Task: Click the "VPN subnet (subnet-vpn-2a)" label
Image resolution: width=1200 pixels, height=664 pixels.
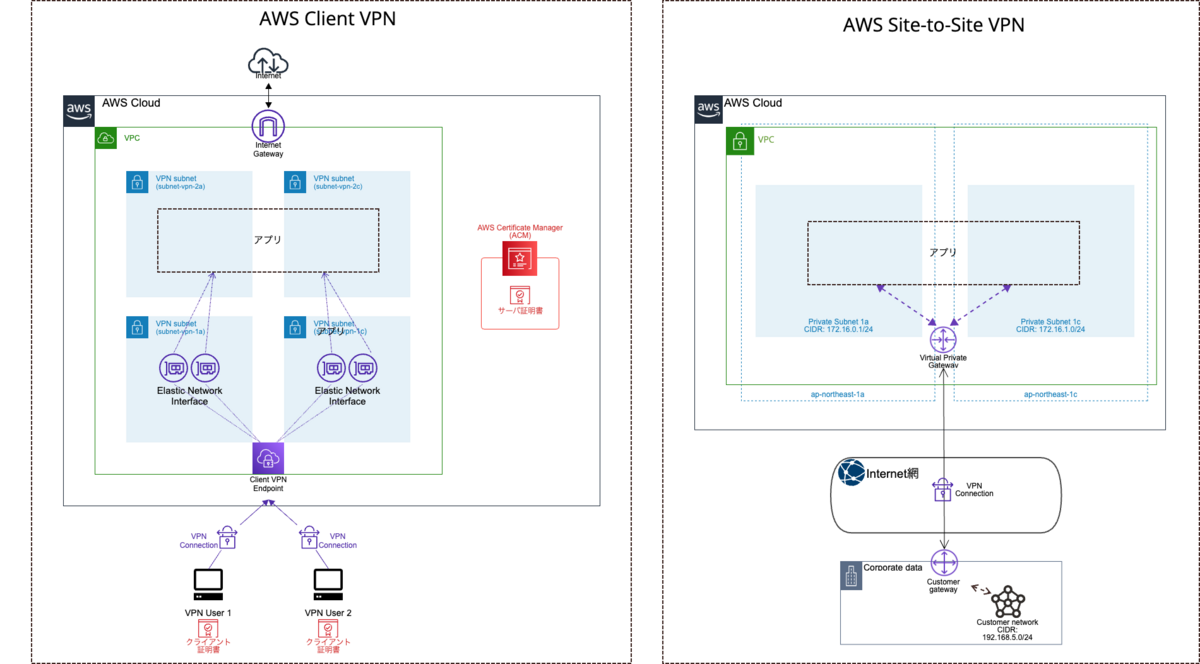Action: click(x=181, y=182)
